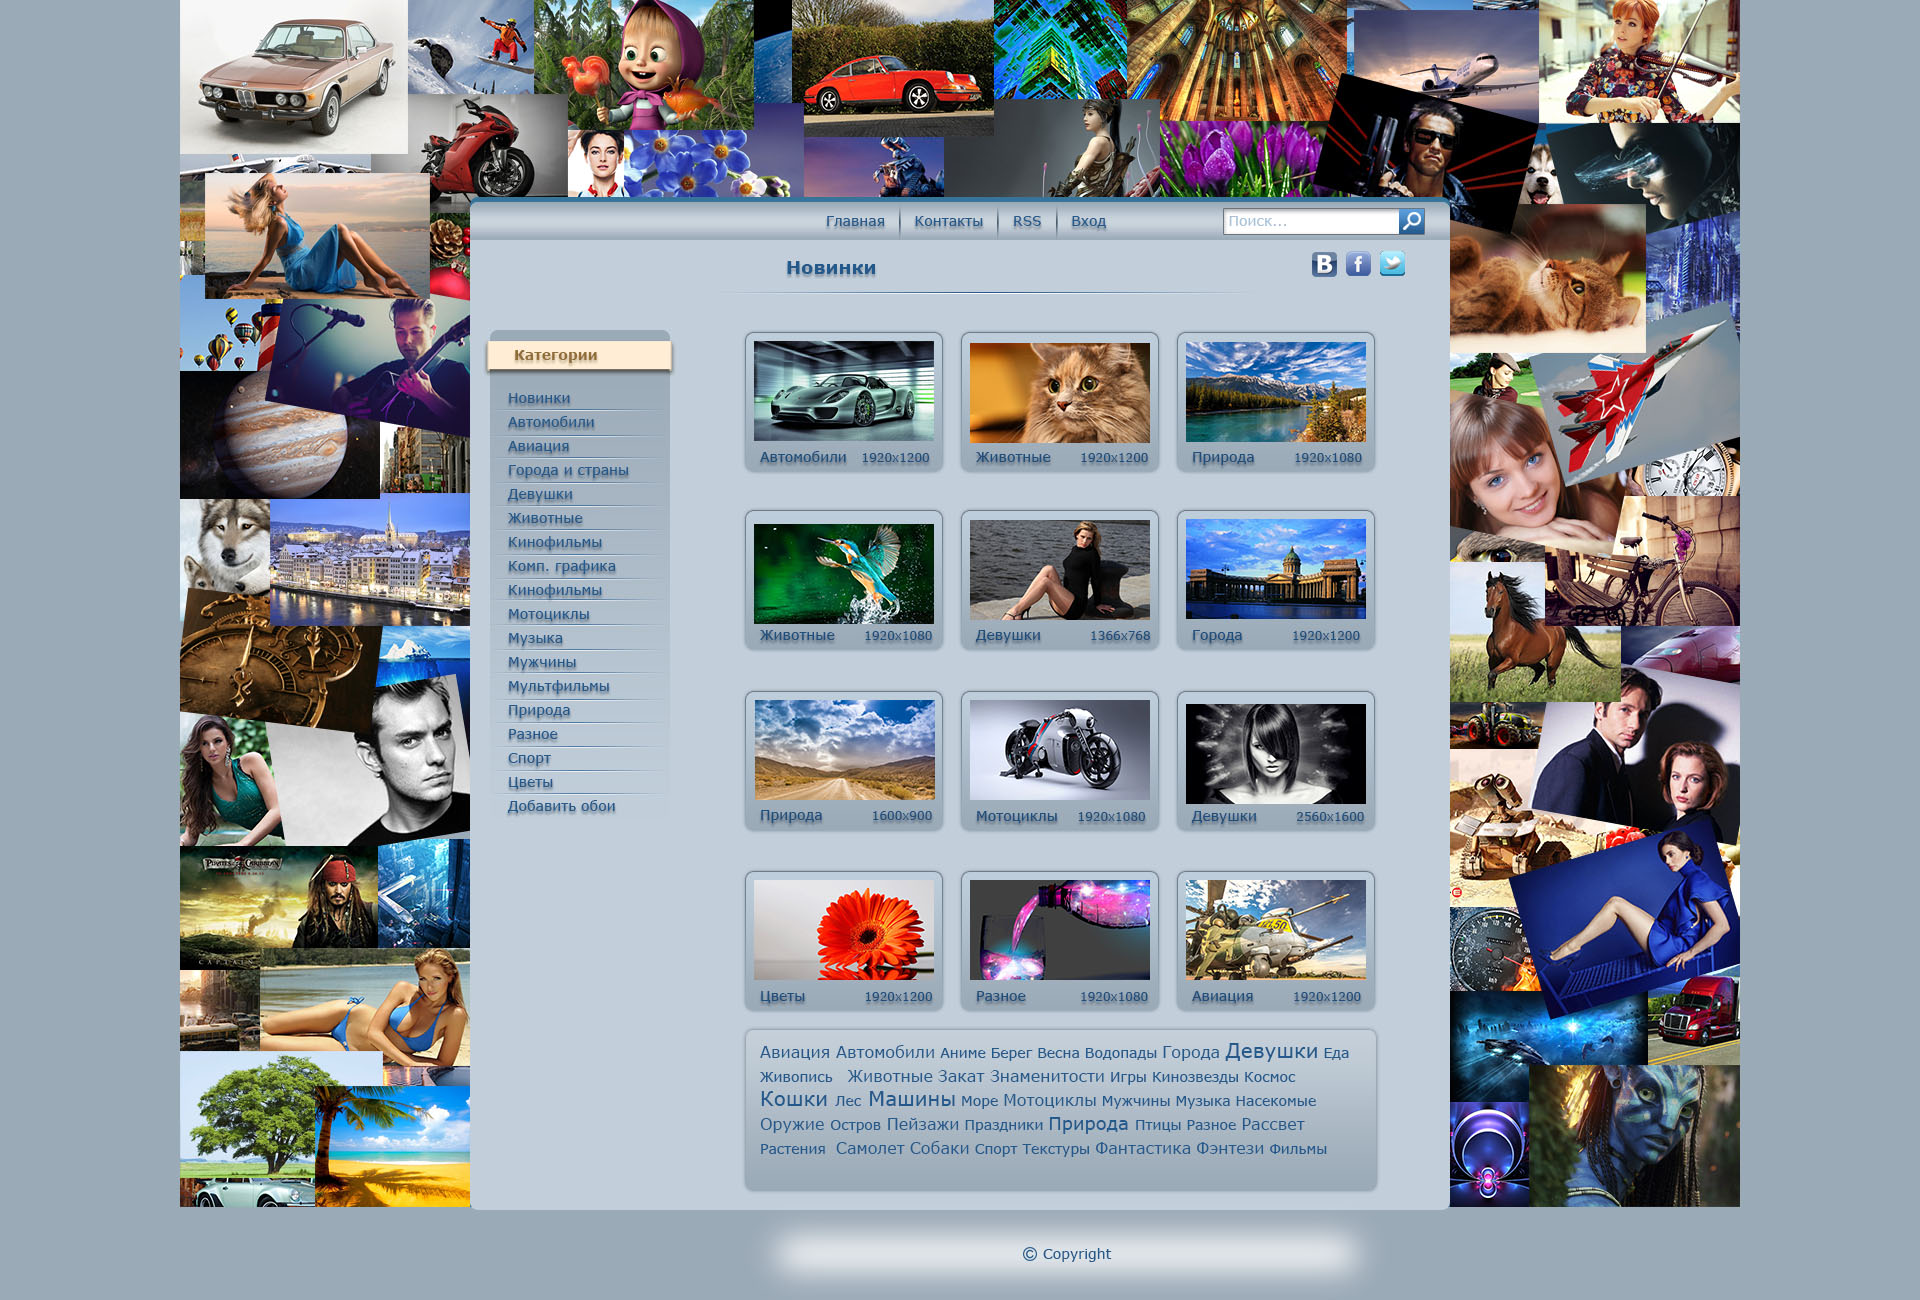1920x1300 pixels.
Task: Open the Facebook social icon
Action: (1358, 264)
